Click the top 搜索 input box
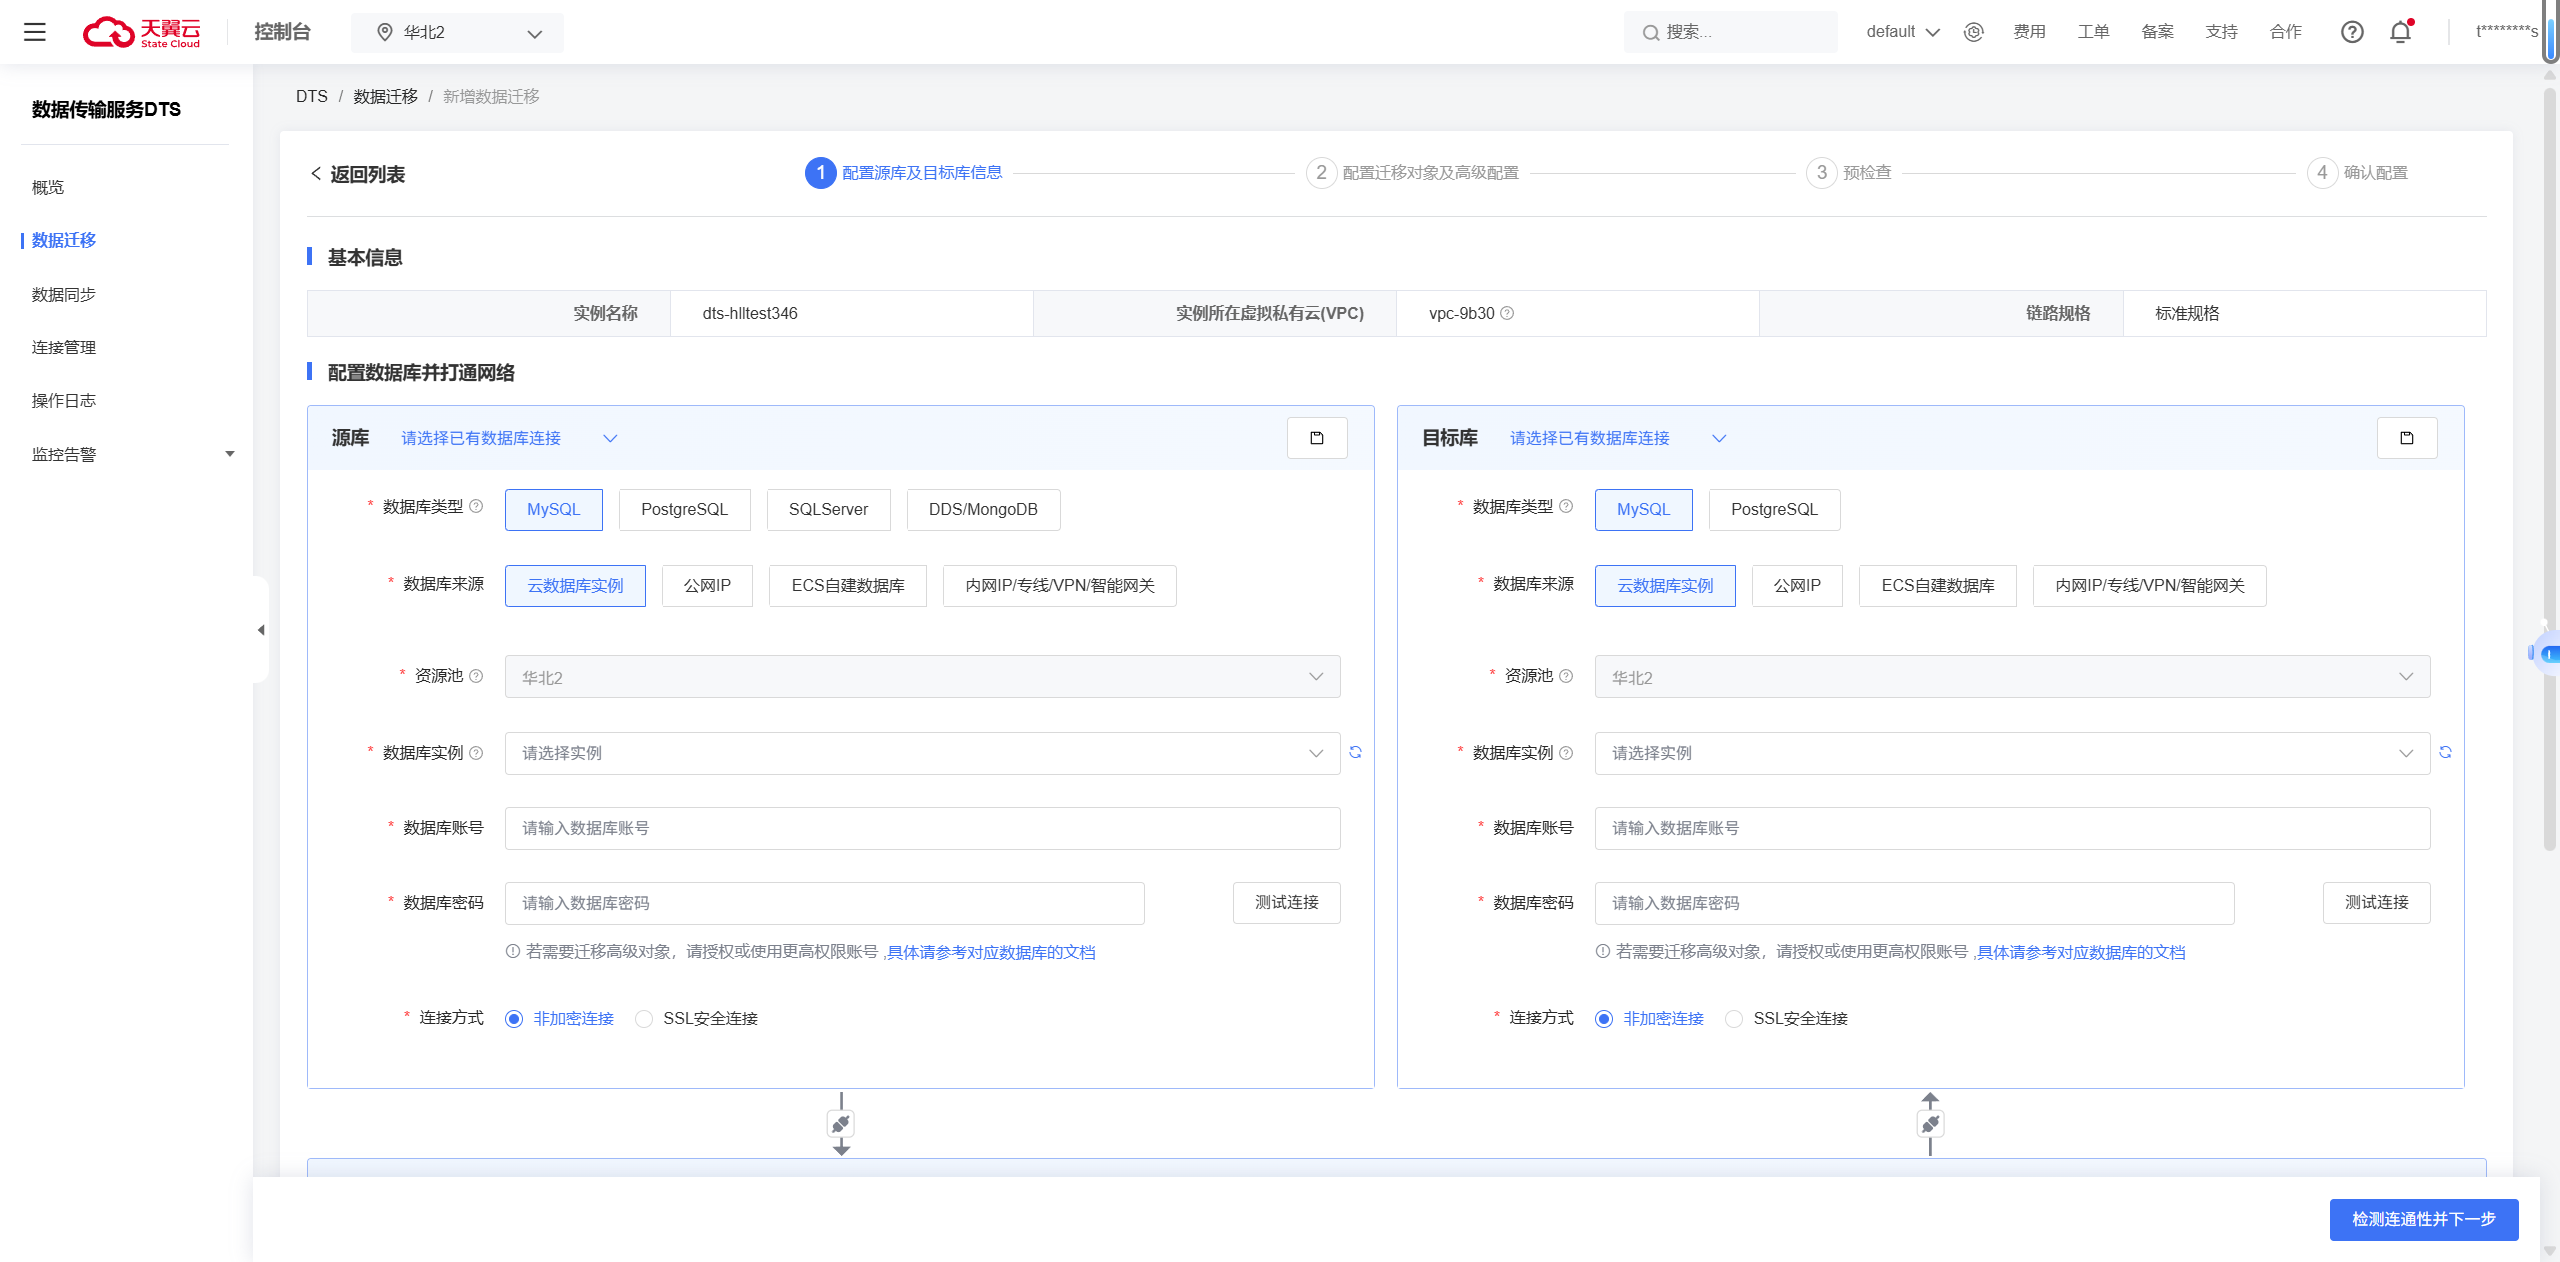2560x1262 pixels. point(1730,32)
